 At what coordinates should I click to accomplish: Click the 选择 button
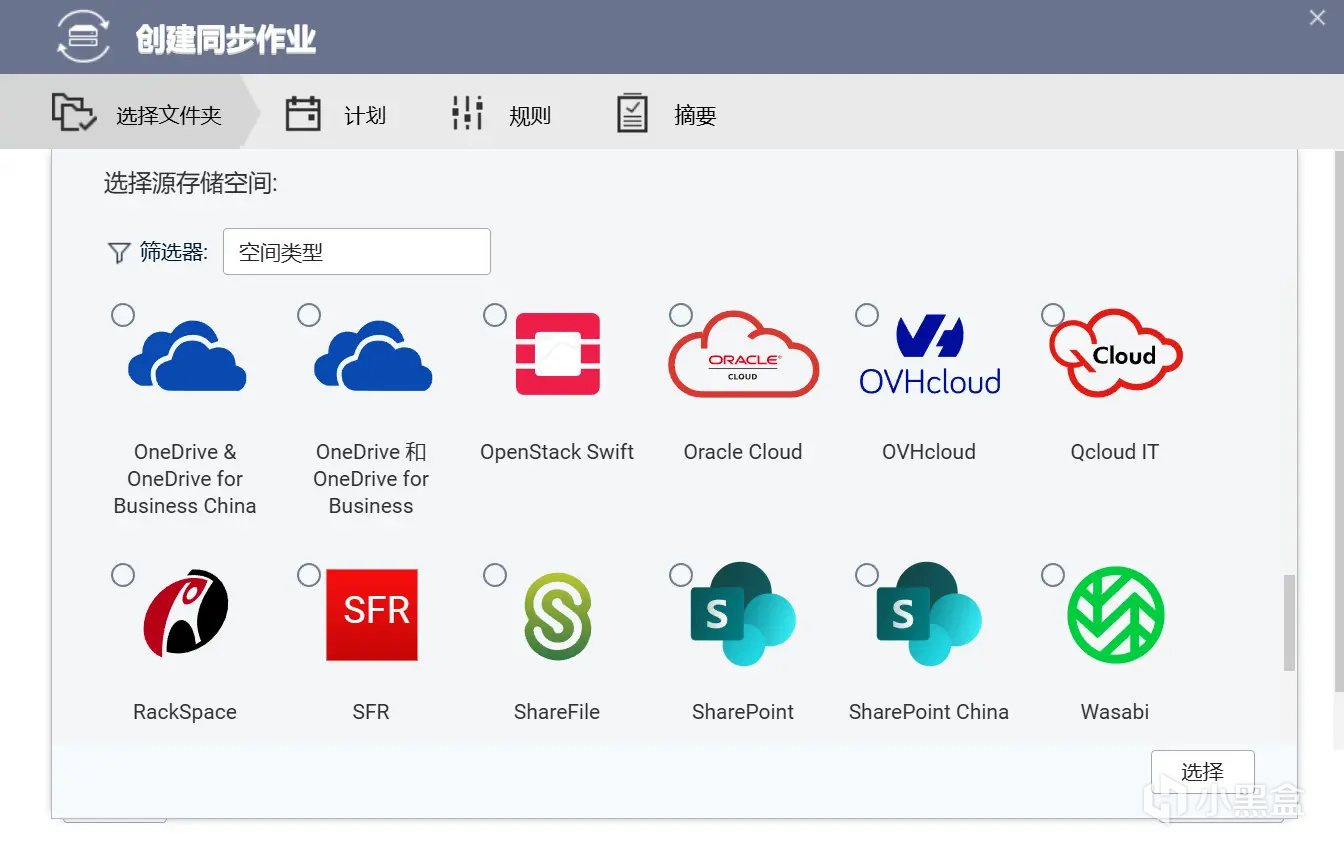(x=1202, y=771)
